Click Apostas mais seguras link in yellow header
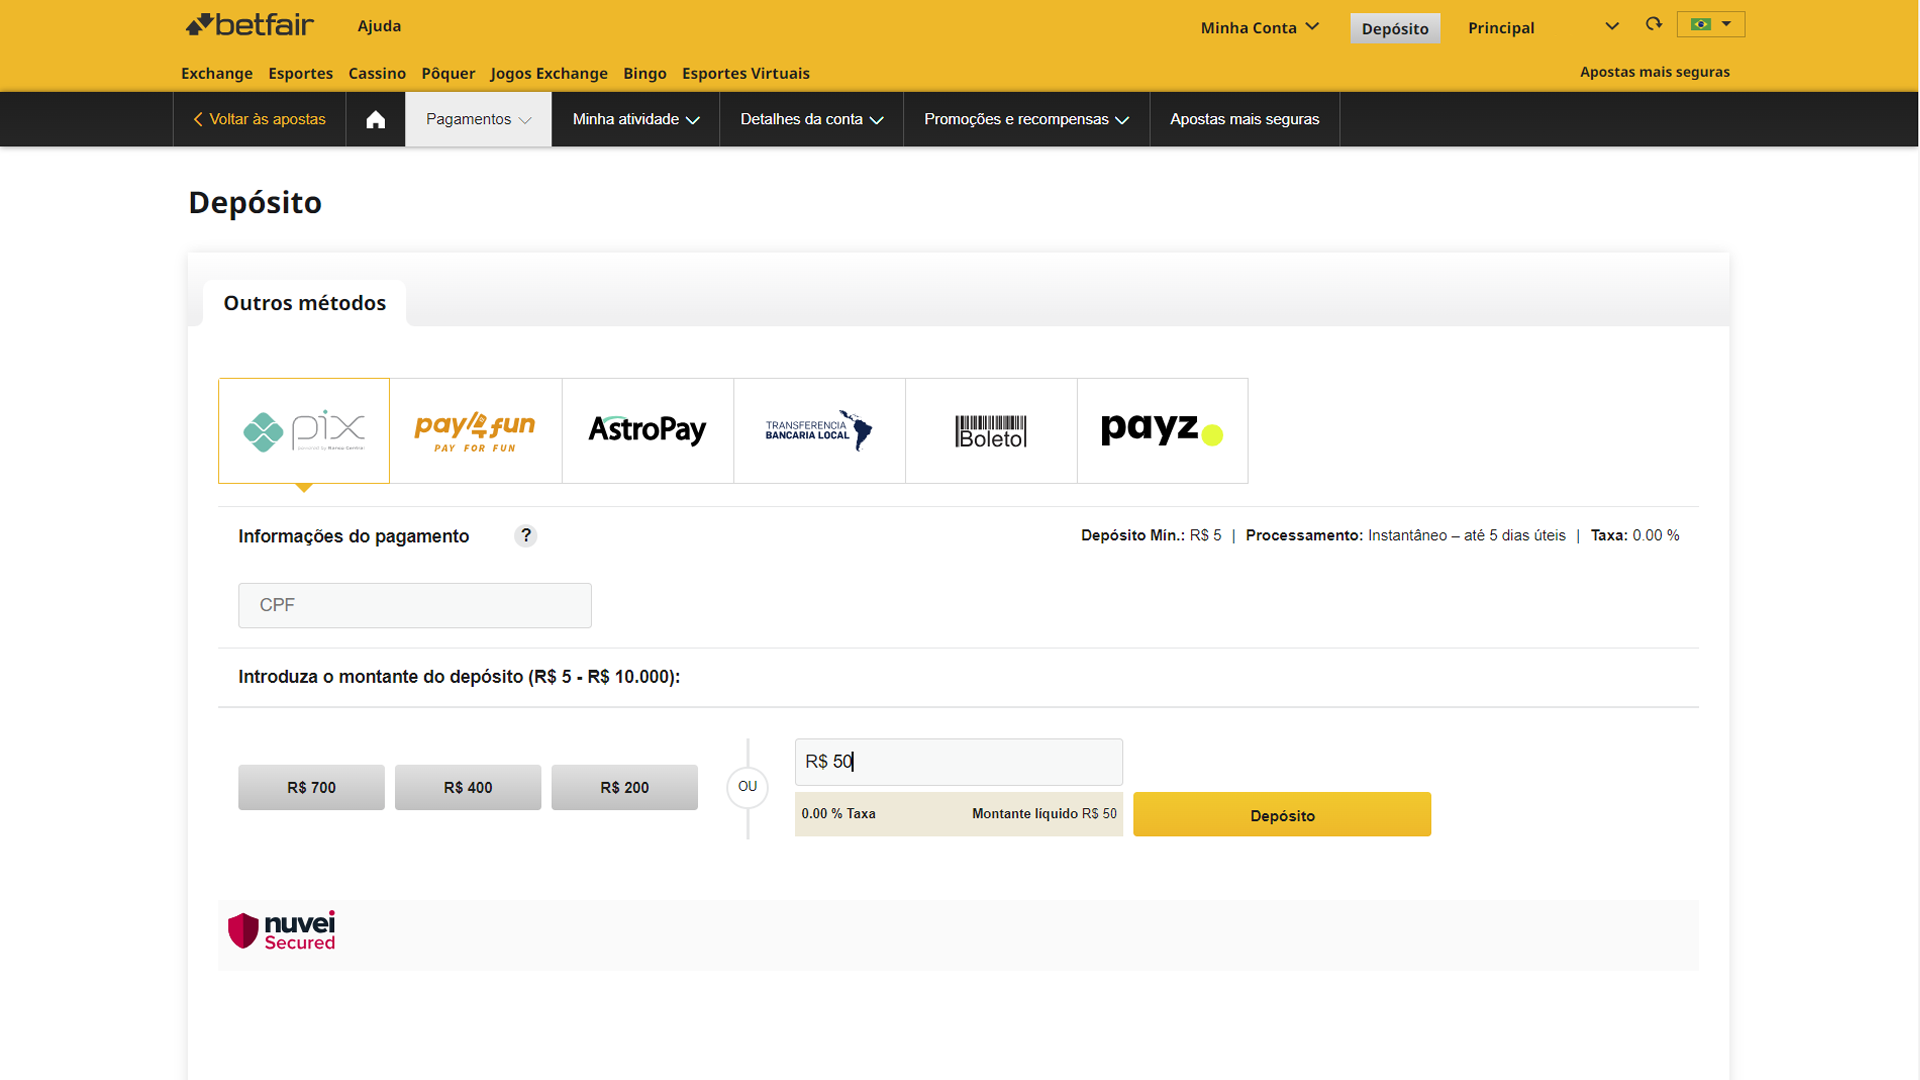1920x1080 pixels. click(1654, 72)
